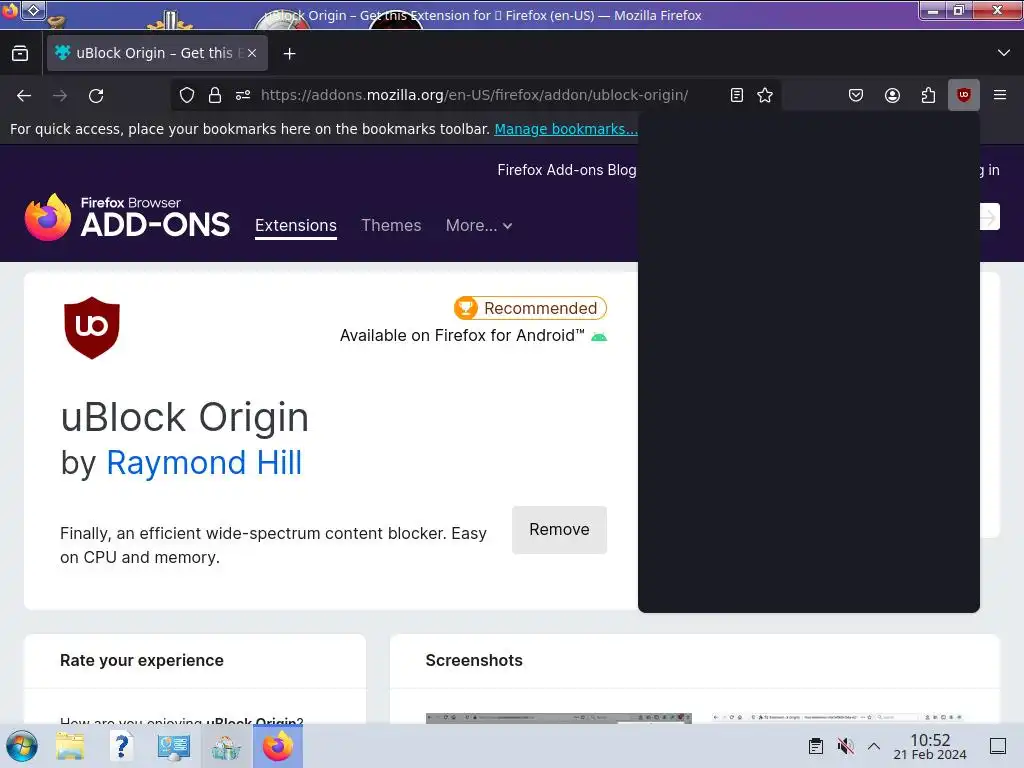Select the uBlock Origin browser tab
Screen dimensions: 1024x768
157,53
